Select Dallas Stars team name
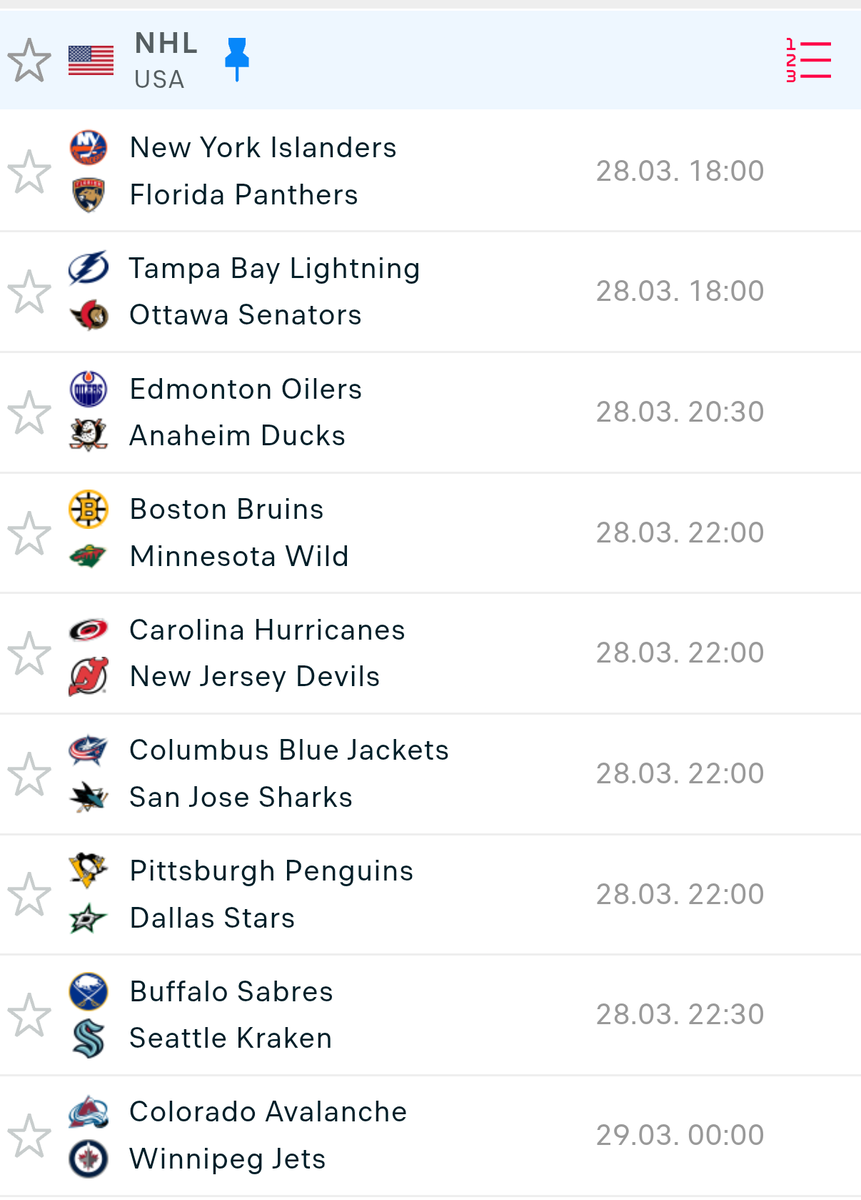The height and width of the screenshot is (1200, 861). (212, 918)
